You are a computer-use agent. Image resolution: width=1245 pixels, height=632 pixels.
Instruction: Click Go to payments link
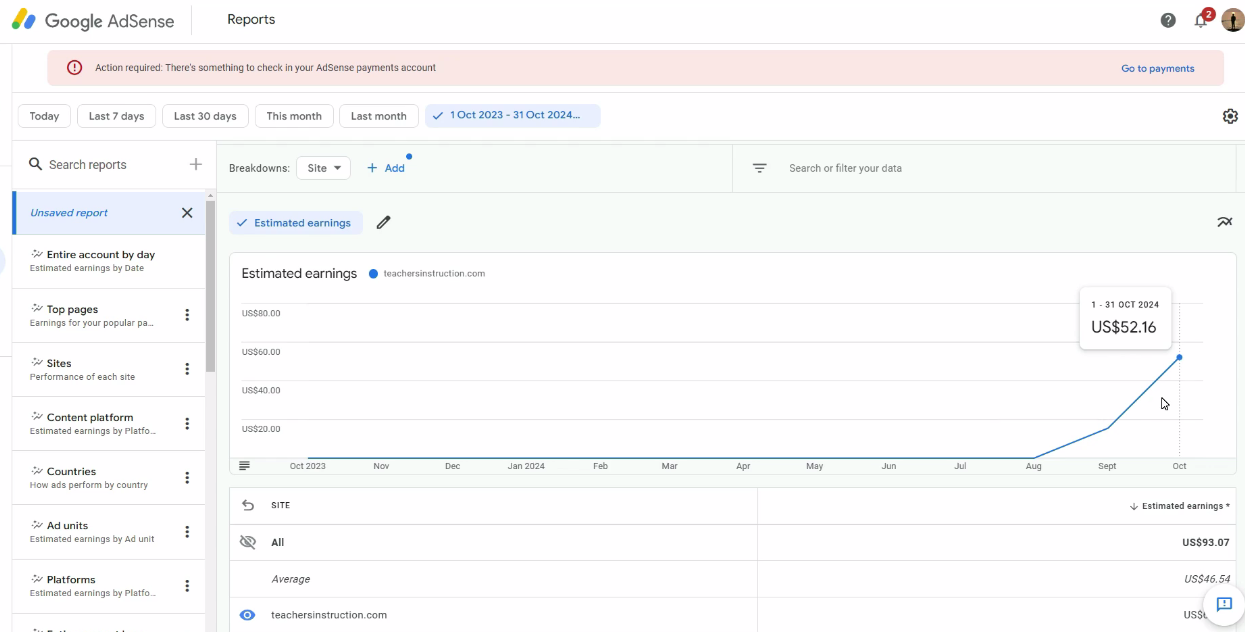click(1158, 68)
